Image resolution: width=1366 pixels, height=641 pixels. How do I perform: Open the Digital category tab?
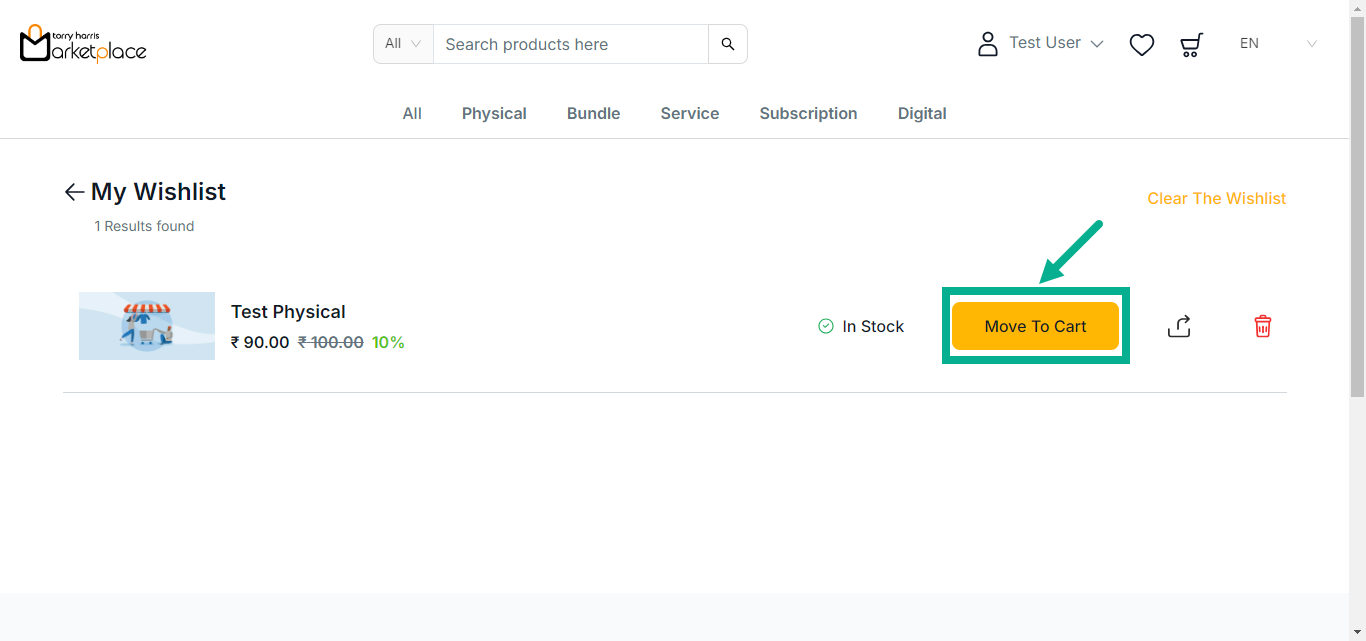point(921,114)
